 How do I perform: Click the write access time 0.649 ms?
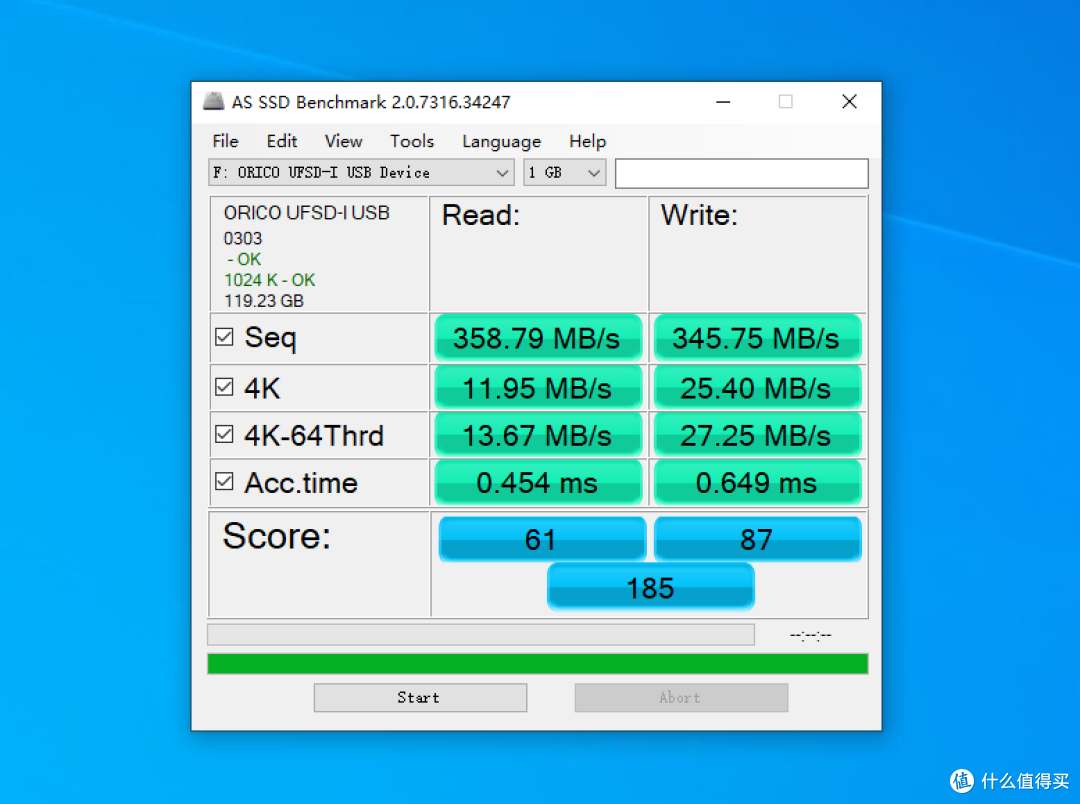(x=757, y=482)
